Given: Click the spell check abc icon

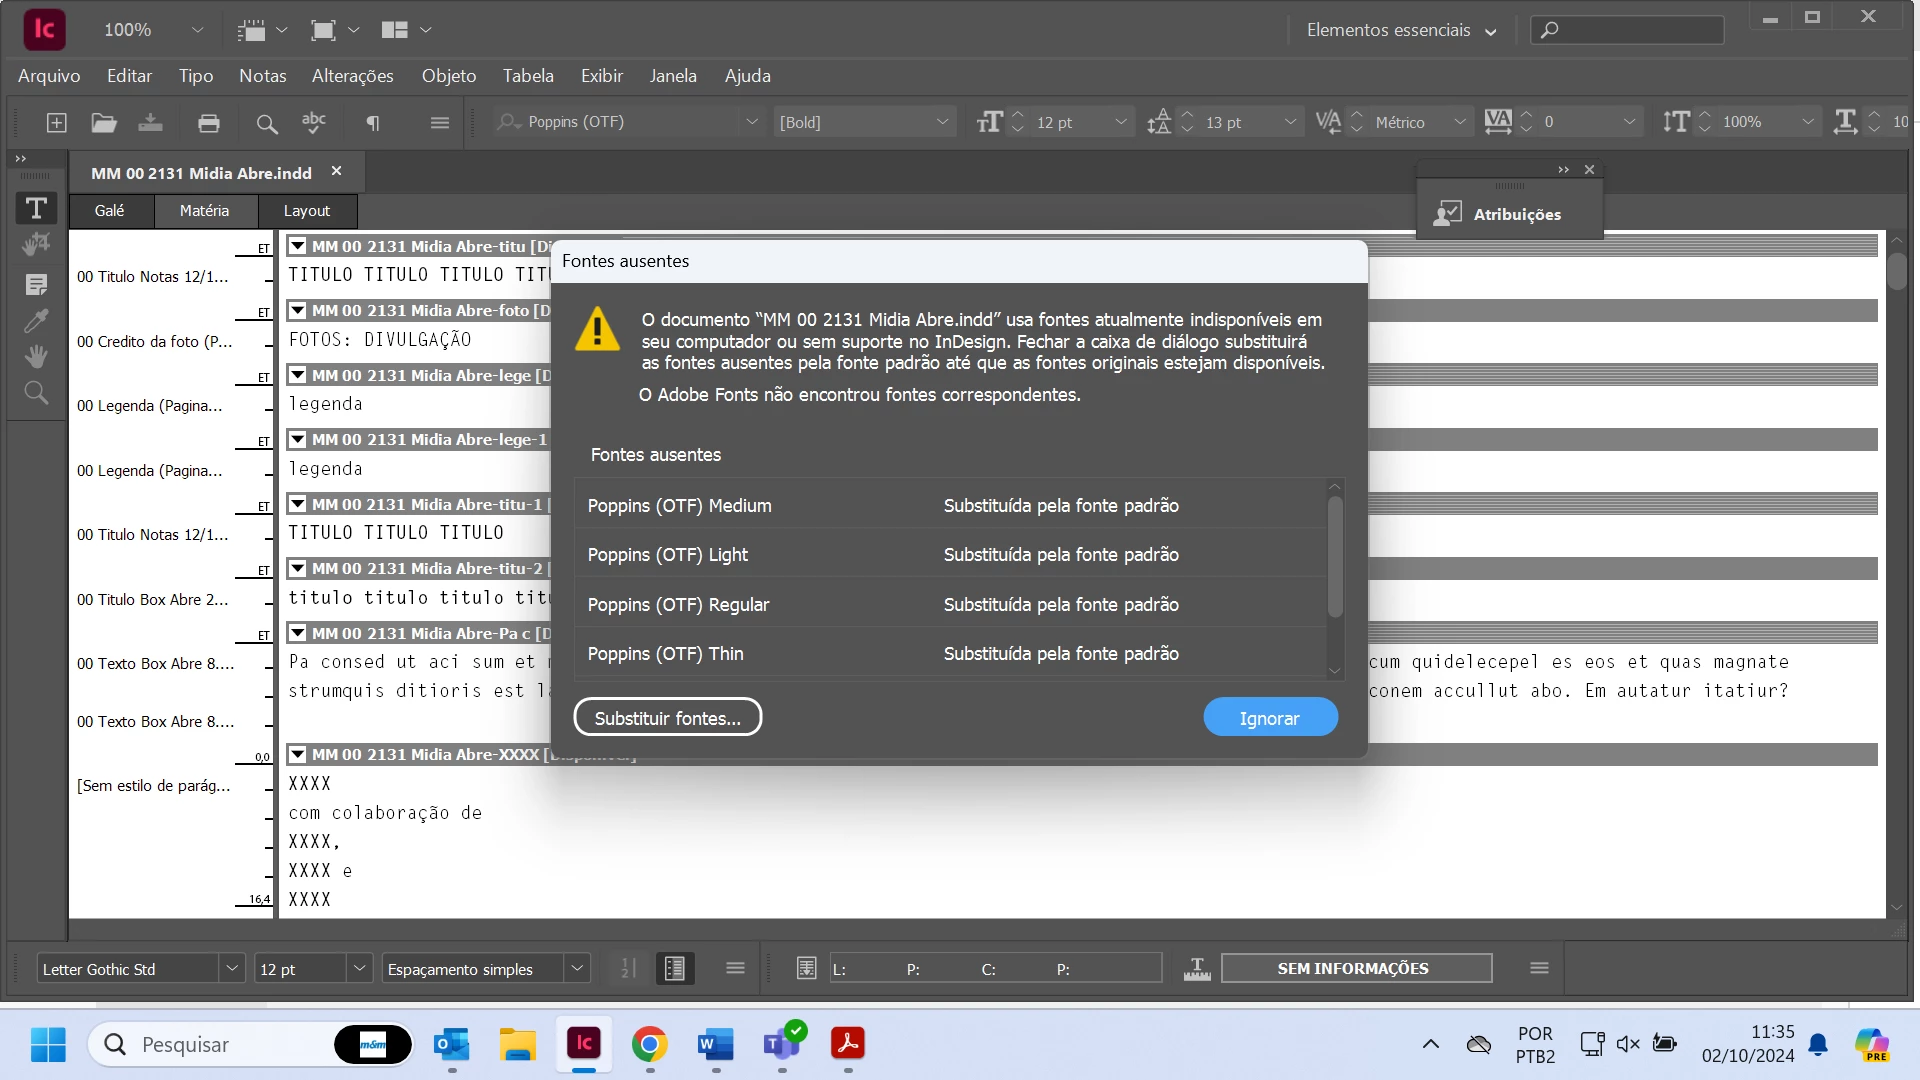Looking at the screenshot, I should click(314, 123).
